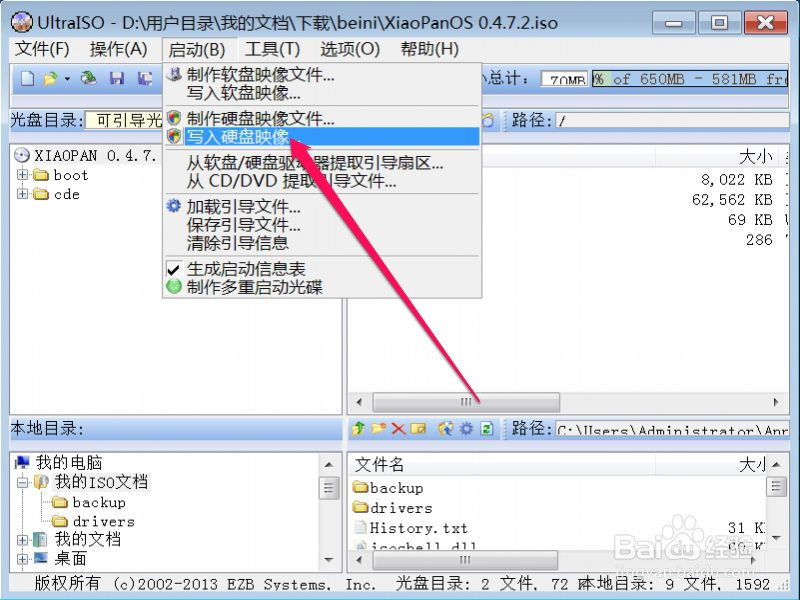Open the 启动(B) menu

(197, 49)
